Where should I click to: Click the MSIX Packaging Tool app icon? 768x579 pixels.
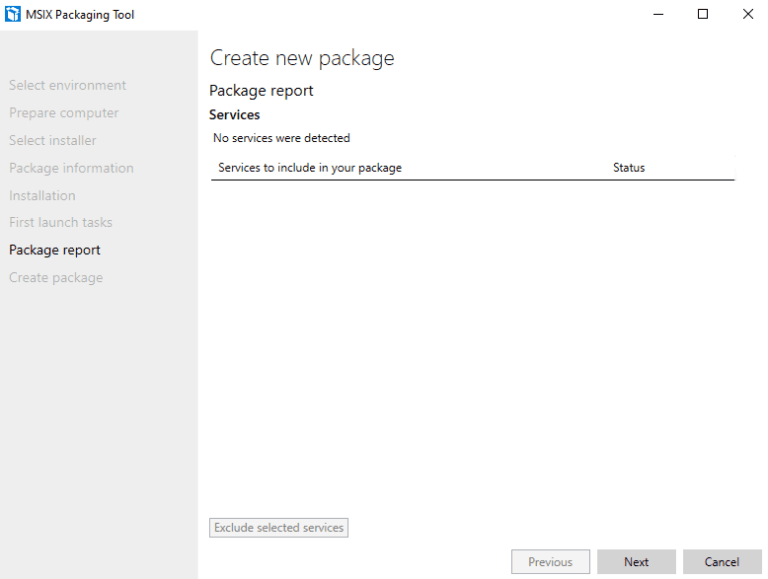tap(13, 15)
